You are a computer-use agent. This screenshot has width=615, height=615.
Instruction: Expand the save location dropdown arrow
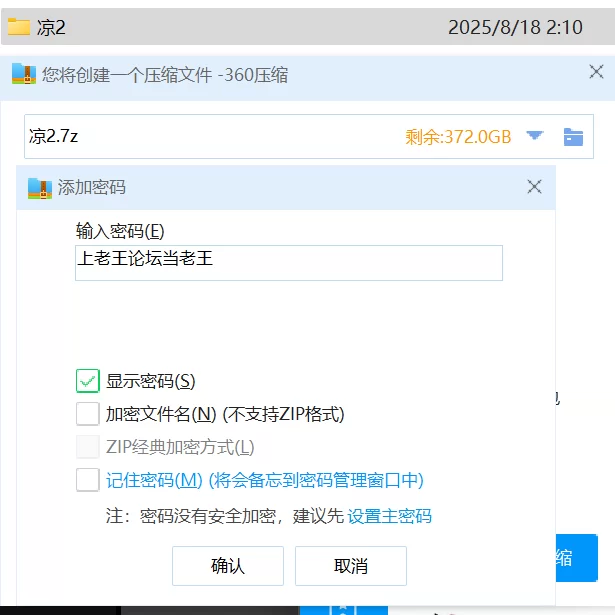click(x=534, y=136)
